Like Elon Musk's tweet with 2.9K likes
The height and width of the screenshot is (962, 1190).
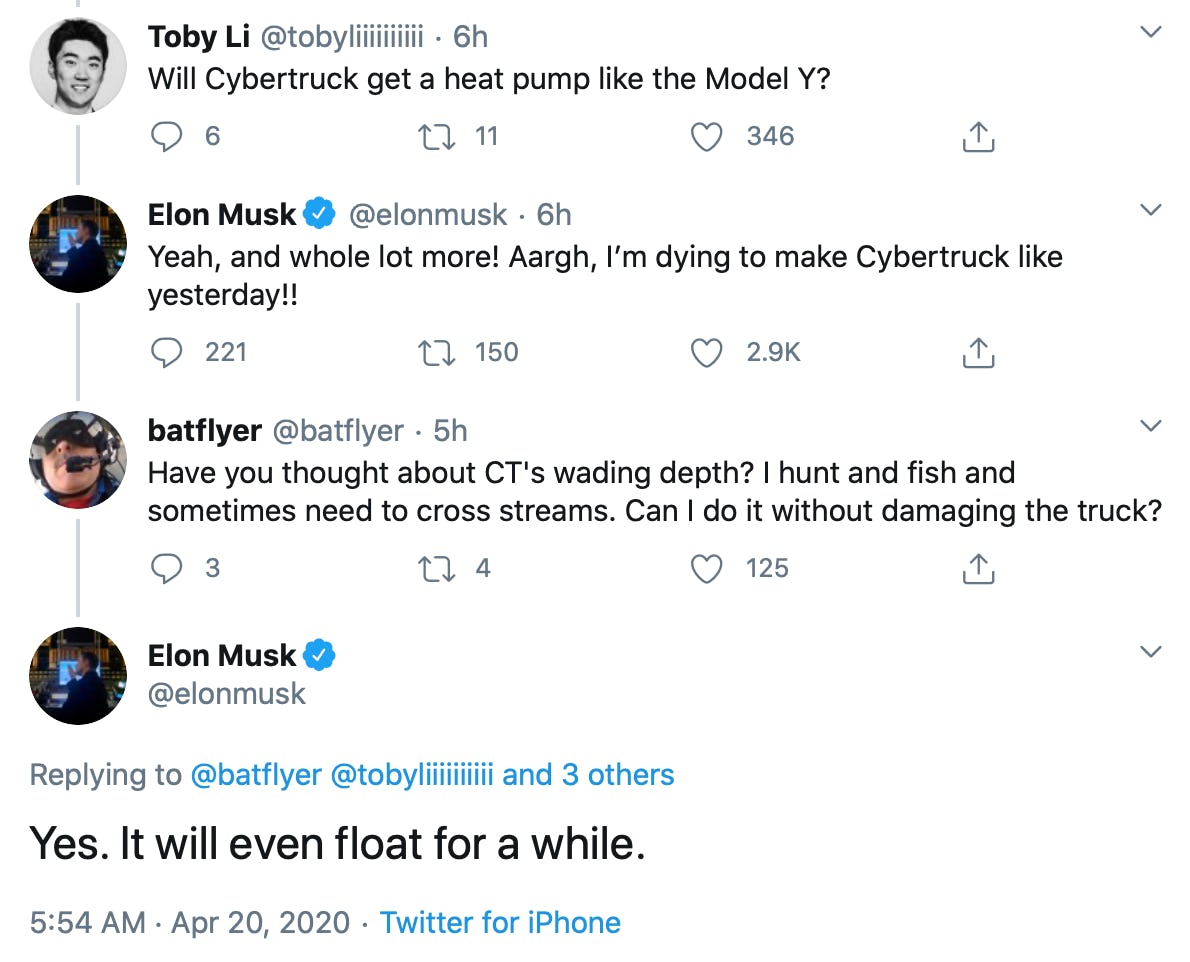[x=707, y=352]
